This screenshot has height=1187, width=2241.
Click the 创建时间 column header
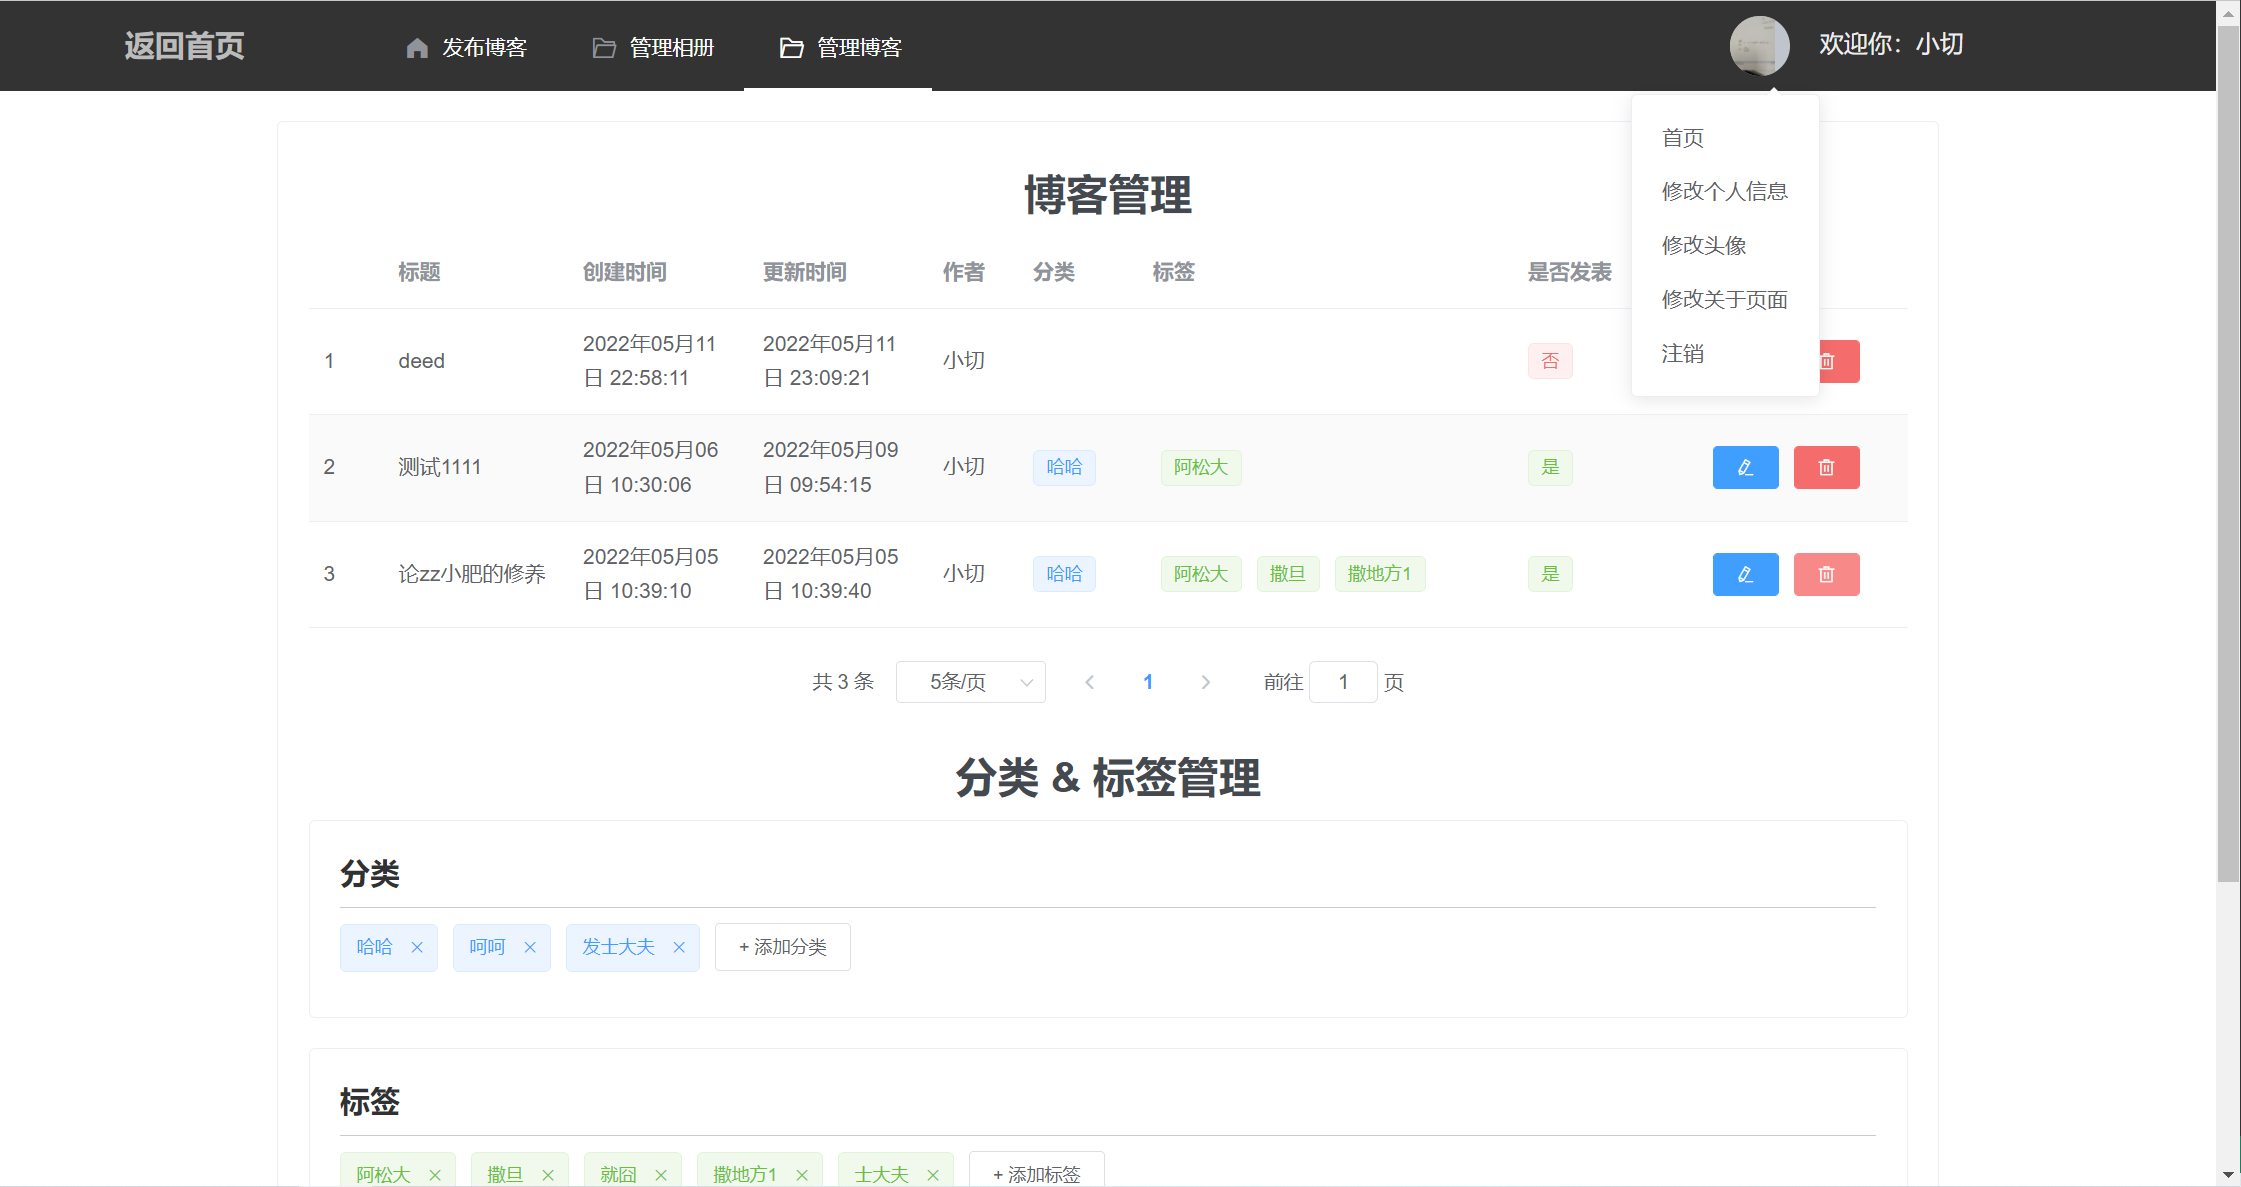(625, 272)
